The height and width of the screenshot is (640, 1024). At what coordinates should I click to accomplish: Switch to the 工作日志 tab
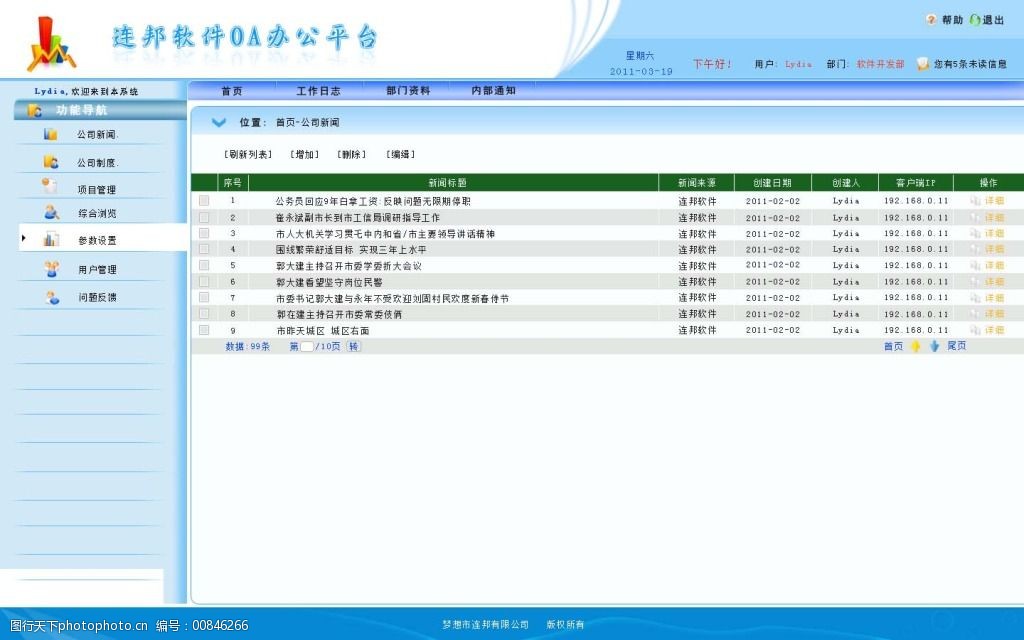[x=318, y=89]
